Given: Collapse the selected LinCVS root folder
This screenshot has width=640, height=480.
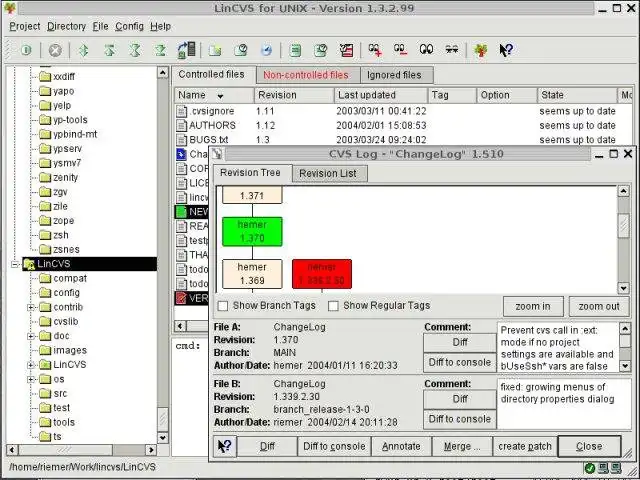Looking at the screenshot, I should click(15, 264).
